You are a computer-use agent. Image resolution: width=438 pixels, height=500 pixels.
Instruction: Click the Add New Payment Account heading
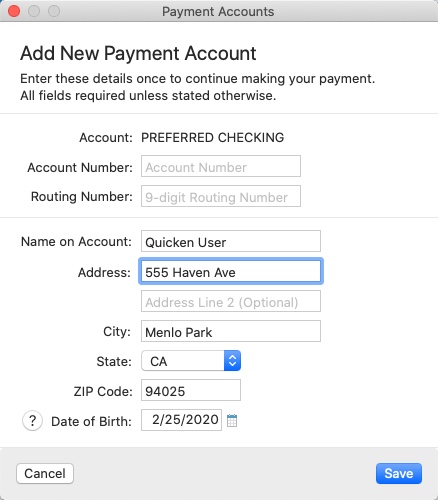pyautogui.click(x=138, y=53)
